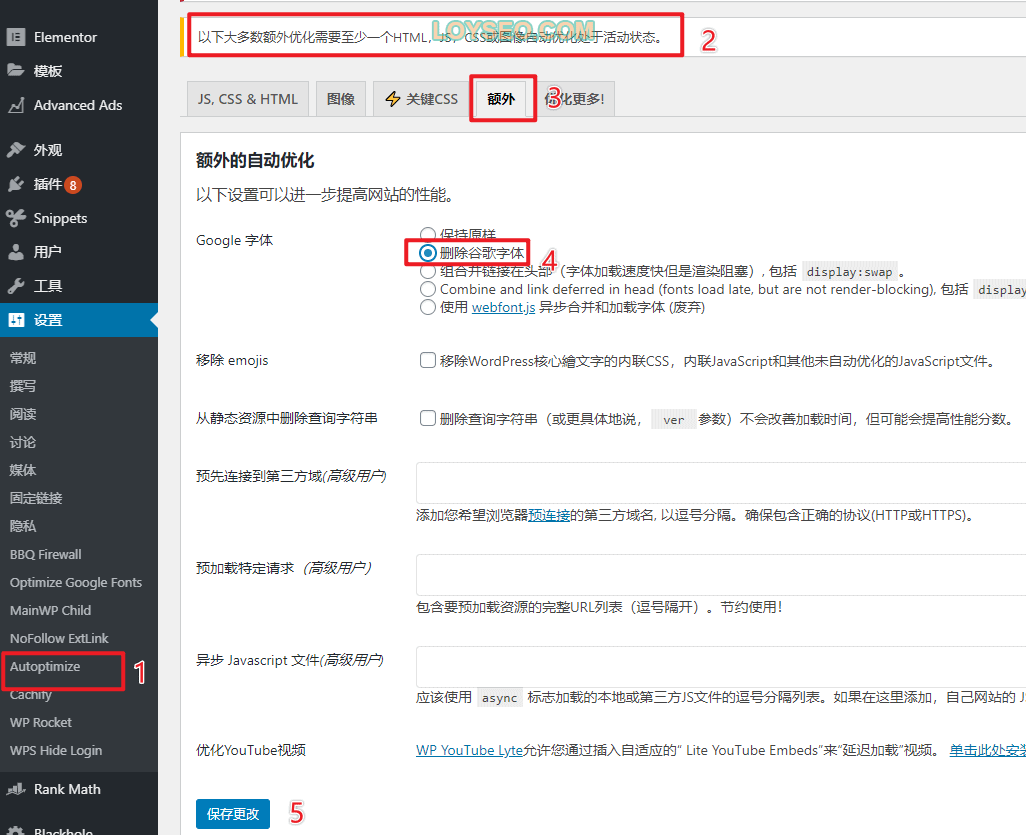Open the 优化更多! tab
Screen dimensions: 1026x835
click(x=575, y=99)
